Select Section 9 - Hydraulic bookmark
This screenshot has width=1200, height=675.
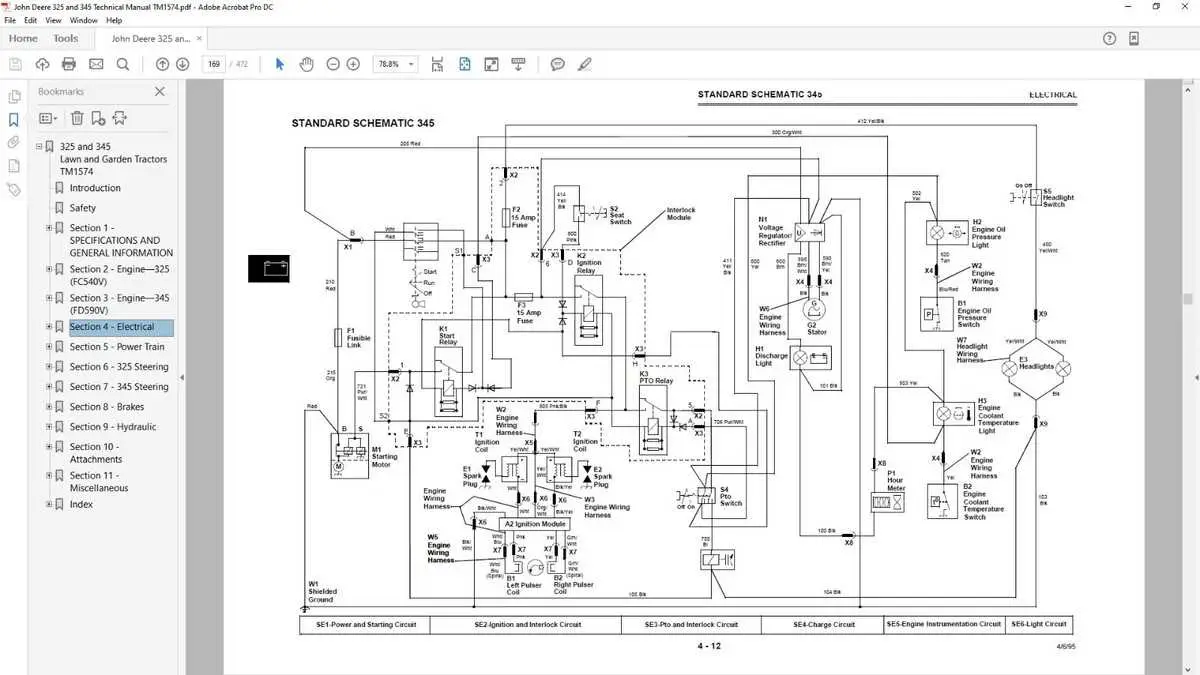(x=113, y=427)
